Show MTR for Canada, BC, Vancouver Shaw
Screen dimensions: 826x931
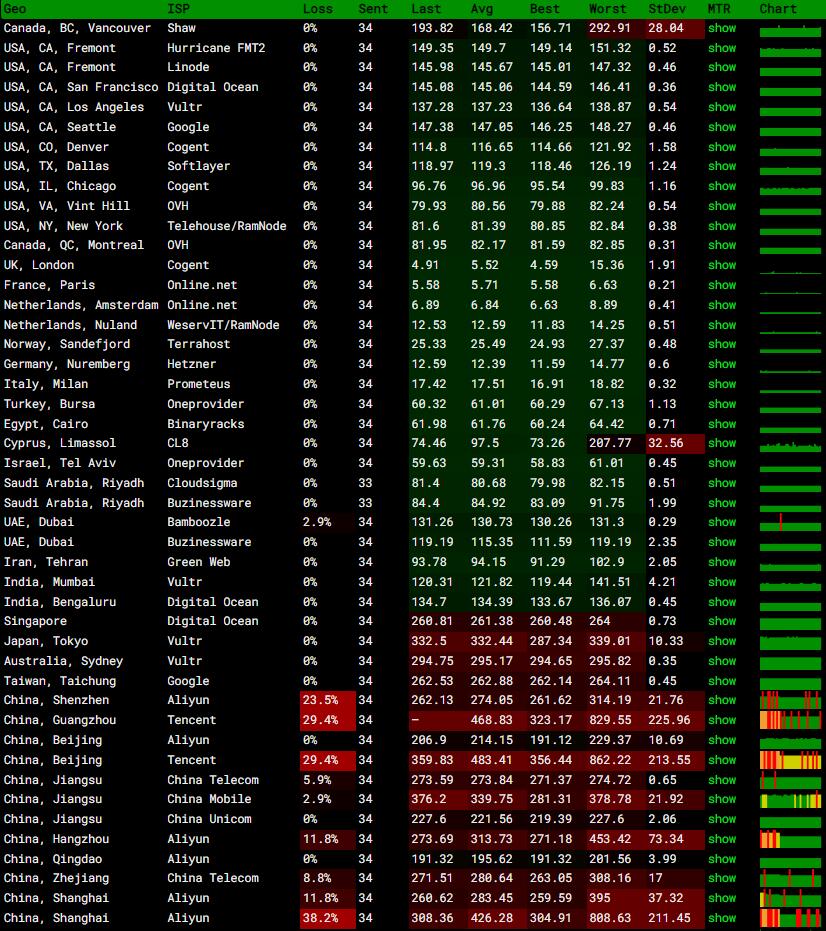pos(722,28)
